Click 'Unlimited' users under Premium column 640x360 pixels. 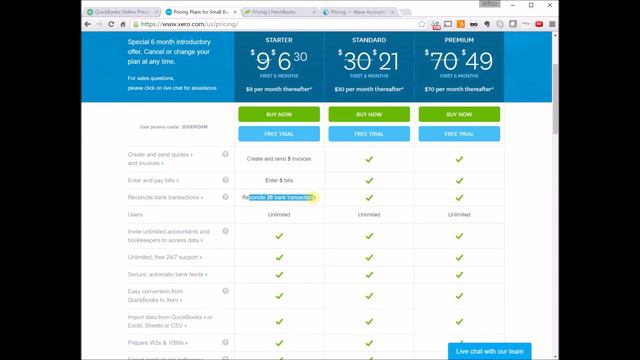point(459,215)
